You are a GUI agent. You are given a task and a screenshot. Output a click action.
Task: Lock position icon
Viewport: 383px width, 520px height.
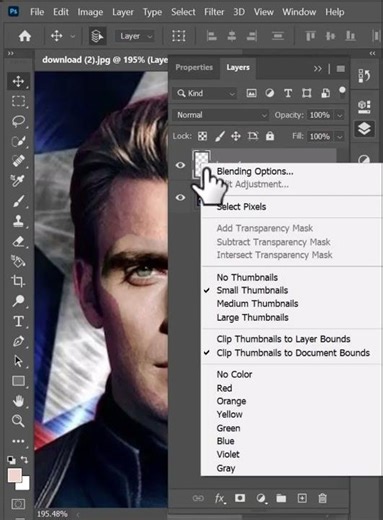[x=236, y=136]
